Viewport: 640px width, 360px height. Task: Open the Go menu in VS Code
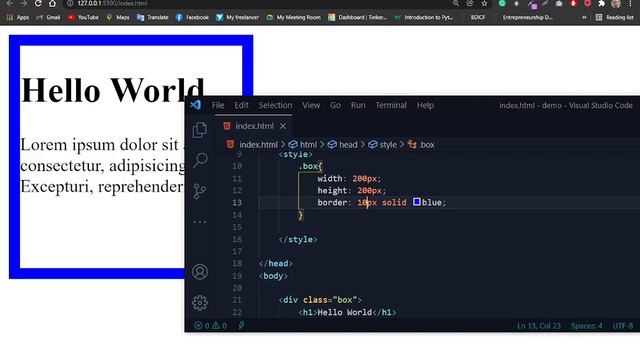click(x=335, y=105)
